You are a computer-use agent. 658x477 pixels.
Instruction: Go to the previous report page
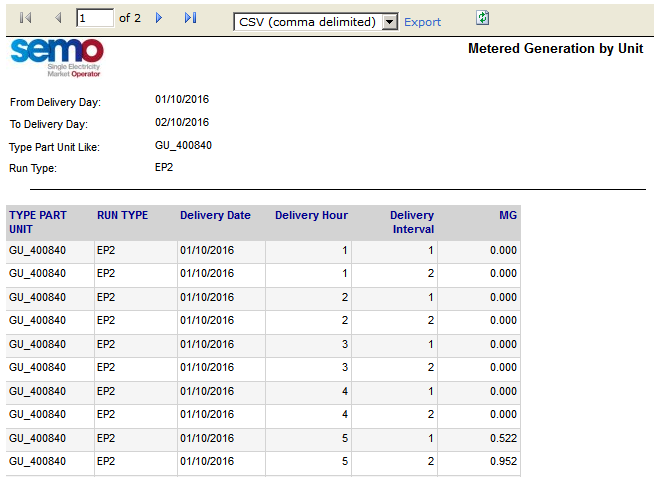[57, 19]
